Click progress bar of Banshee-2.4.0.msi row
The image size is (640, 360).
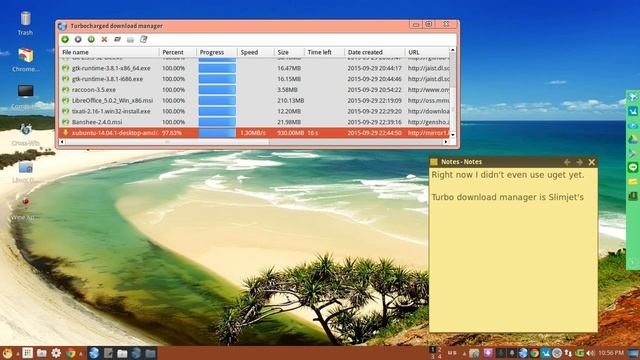point(217,122)
